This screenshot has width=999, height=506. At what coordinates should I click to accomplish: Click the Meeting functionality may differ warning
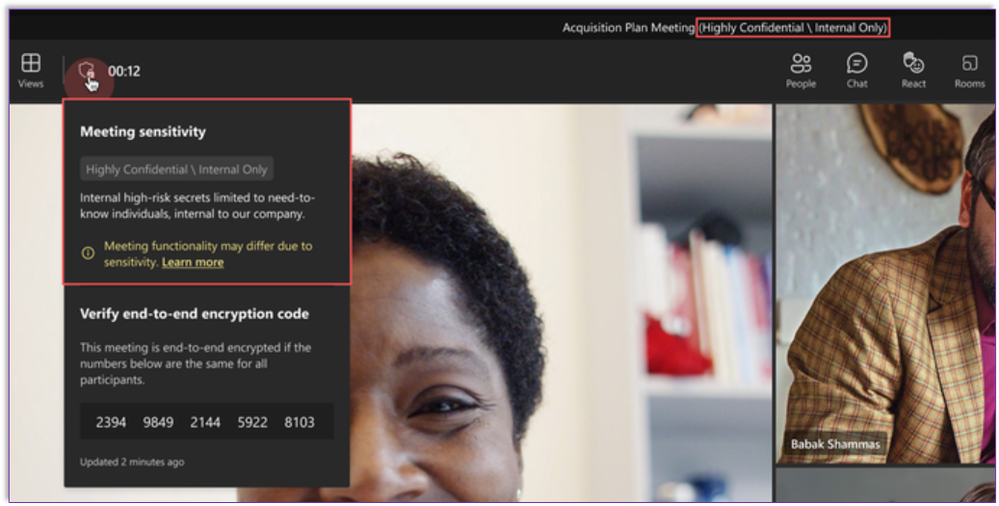point(208,254)
